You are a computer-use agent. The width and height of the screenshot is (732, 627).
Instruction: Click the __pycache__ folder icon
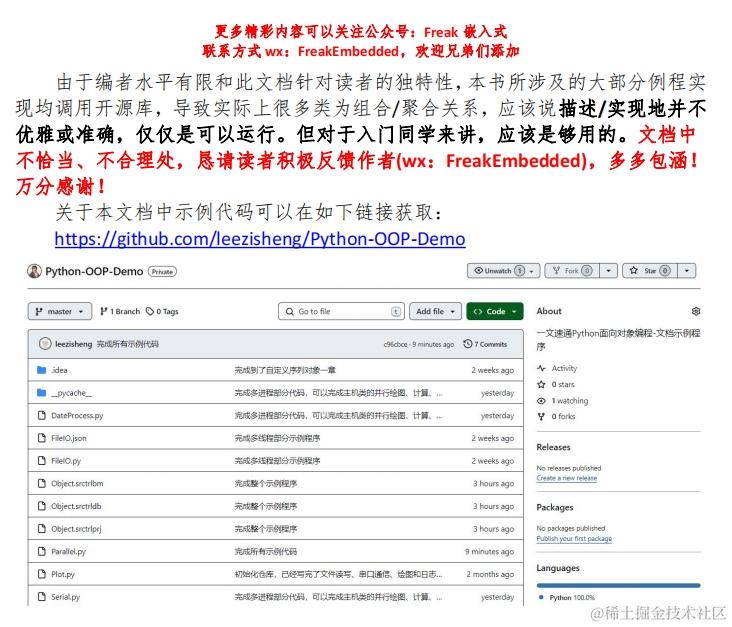pyautogui.click(x=42, y=393)
